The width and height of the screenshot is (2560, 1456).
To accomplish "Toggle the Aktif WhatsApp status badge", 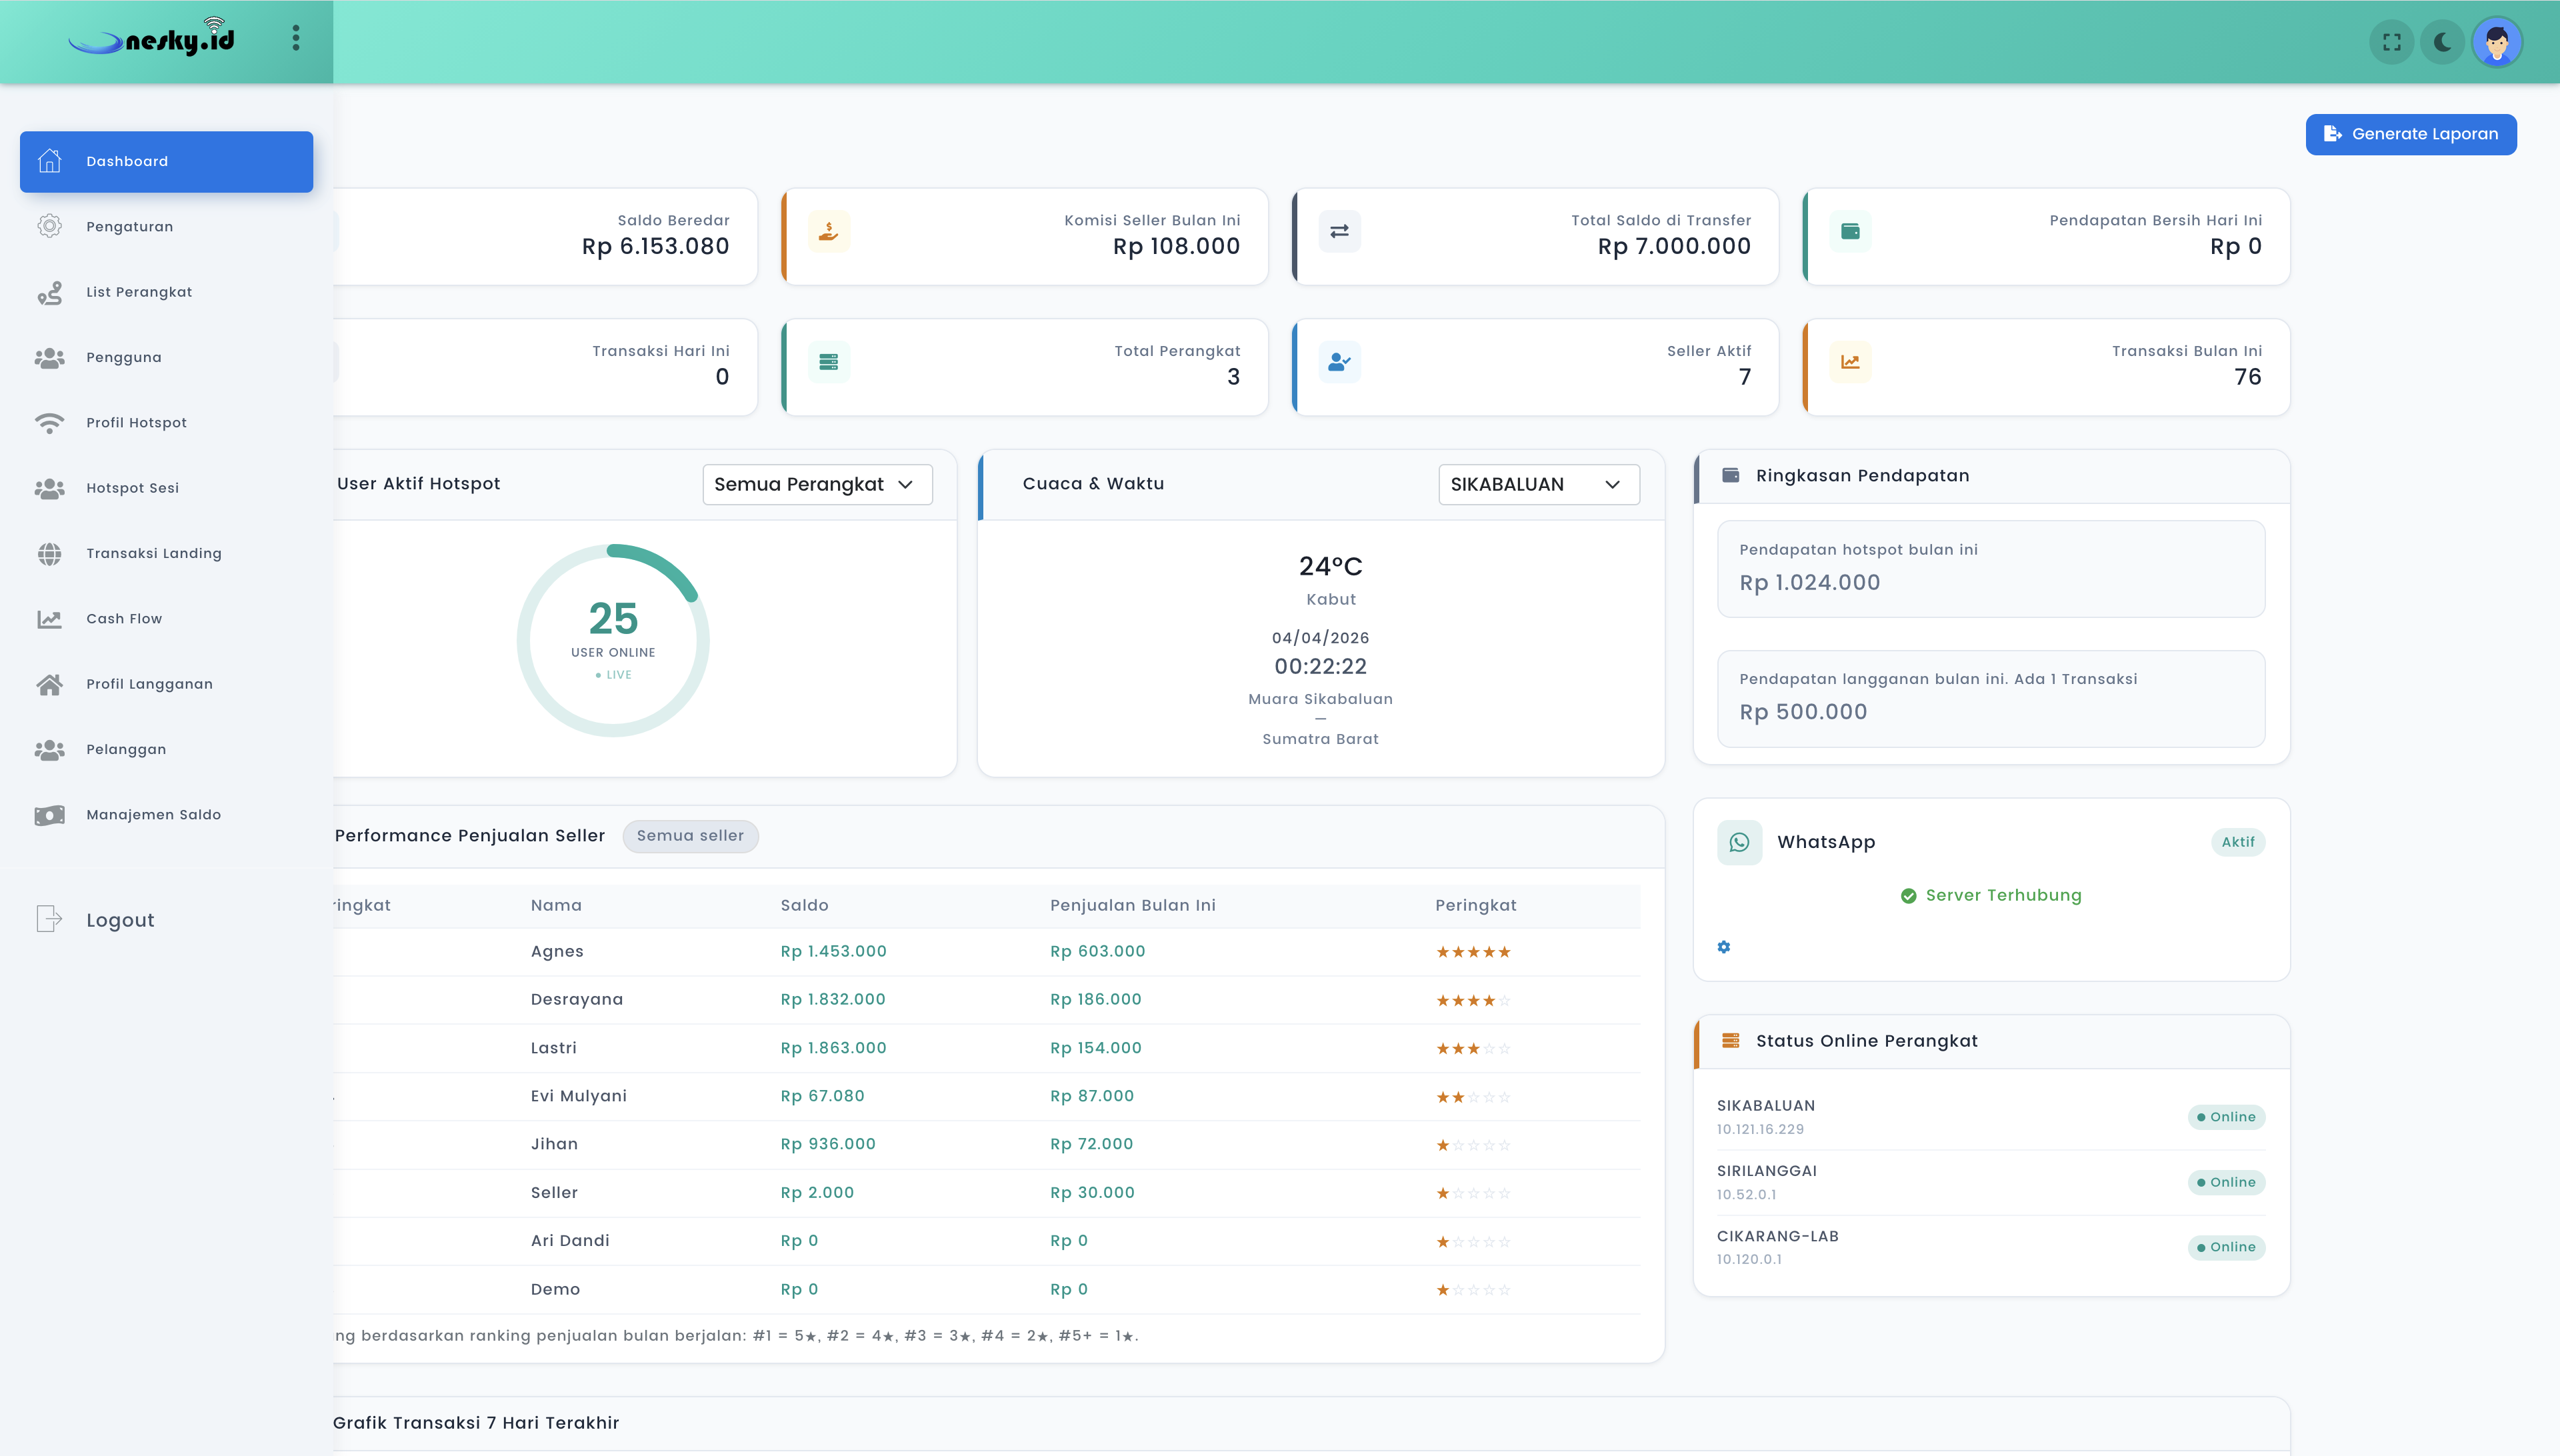I will click(x=2237, y=842).
